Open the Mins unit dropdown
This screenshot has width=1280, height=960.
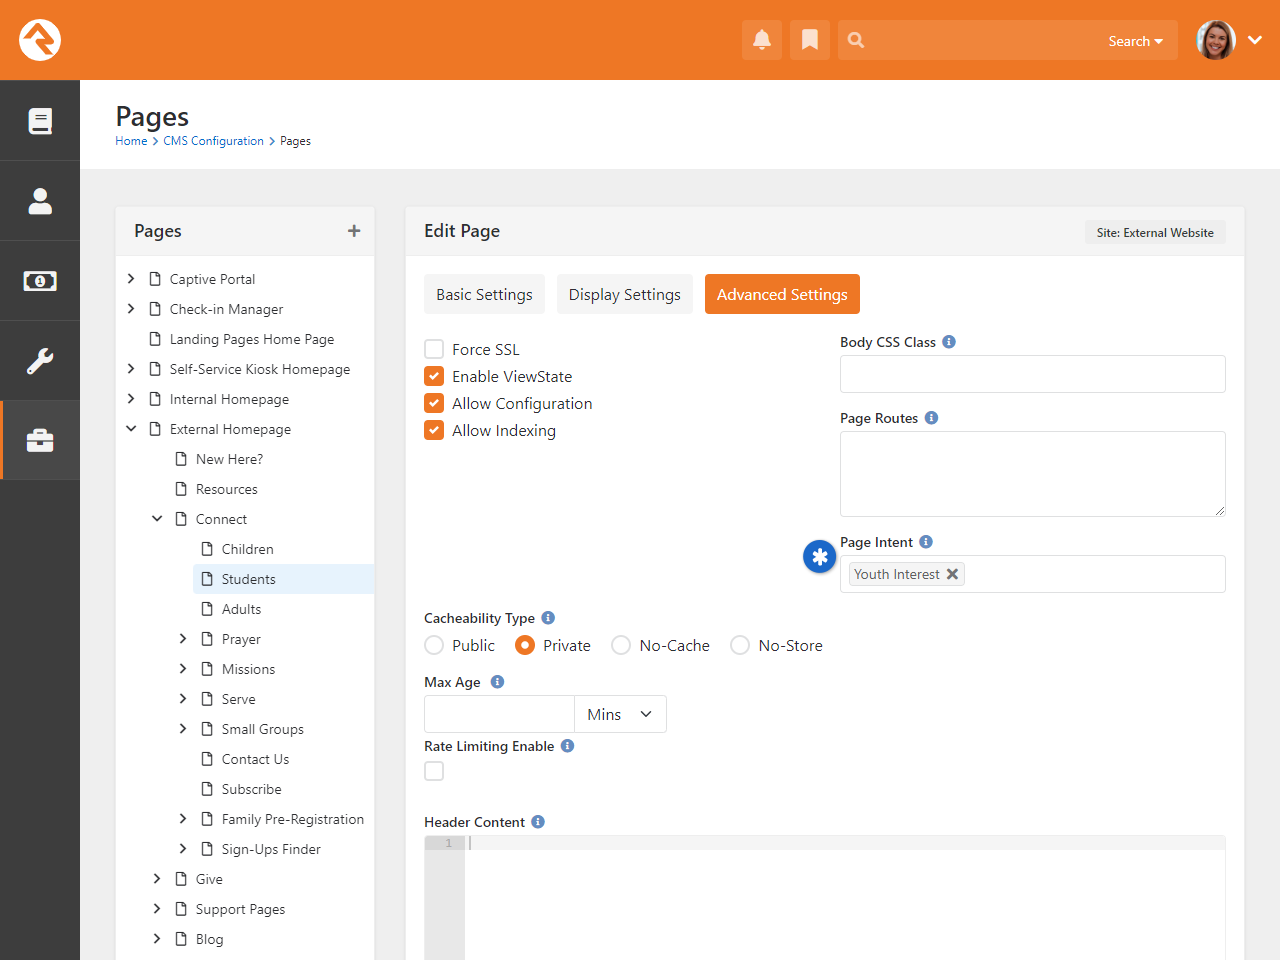(x=620, y=714)
